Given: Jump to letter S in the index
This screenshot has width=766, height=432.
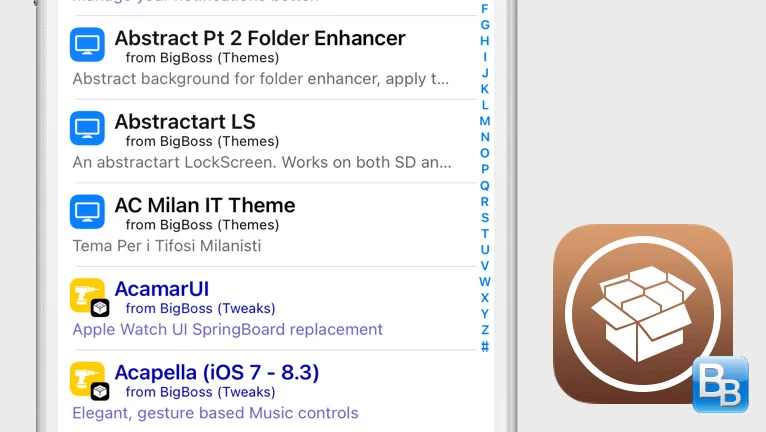Looking at the screenshot, I should point(485,217).
